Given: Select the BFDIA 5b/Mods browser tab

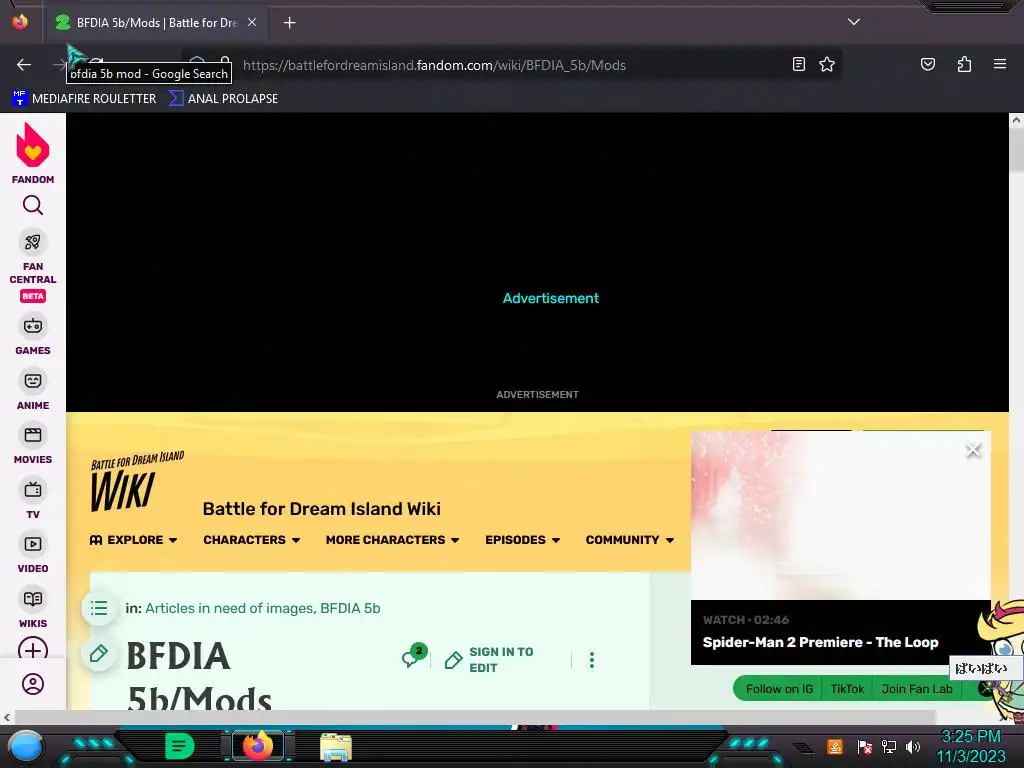Looking at the screenshot, I should pos(155,23).
